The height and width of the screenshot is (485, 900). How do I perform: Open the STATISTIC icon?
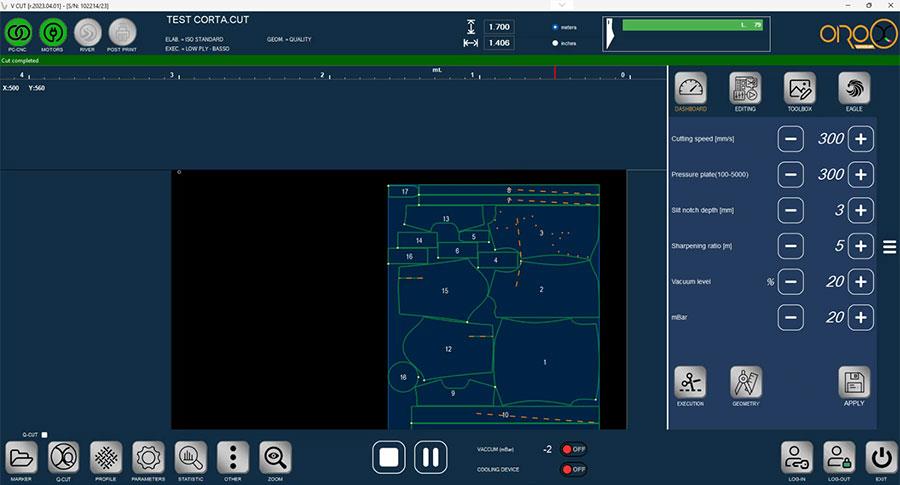(191, 457)
